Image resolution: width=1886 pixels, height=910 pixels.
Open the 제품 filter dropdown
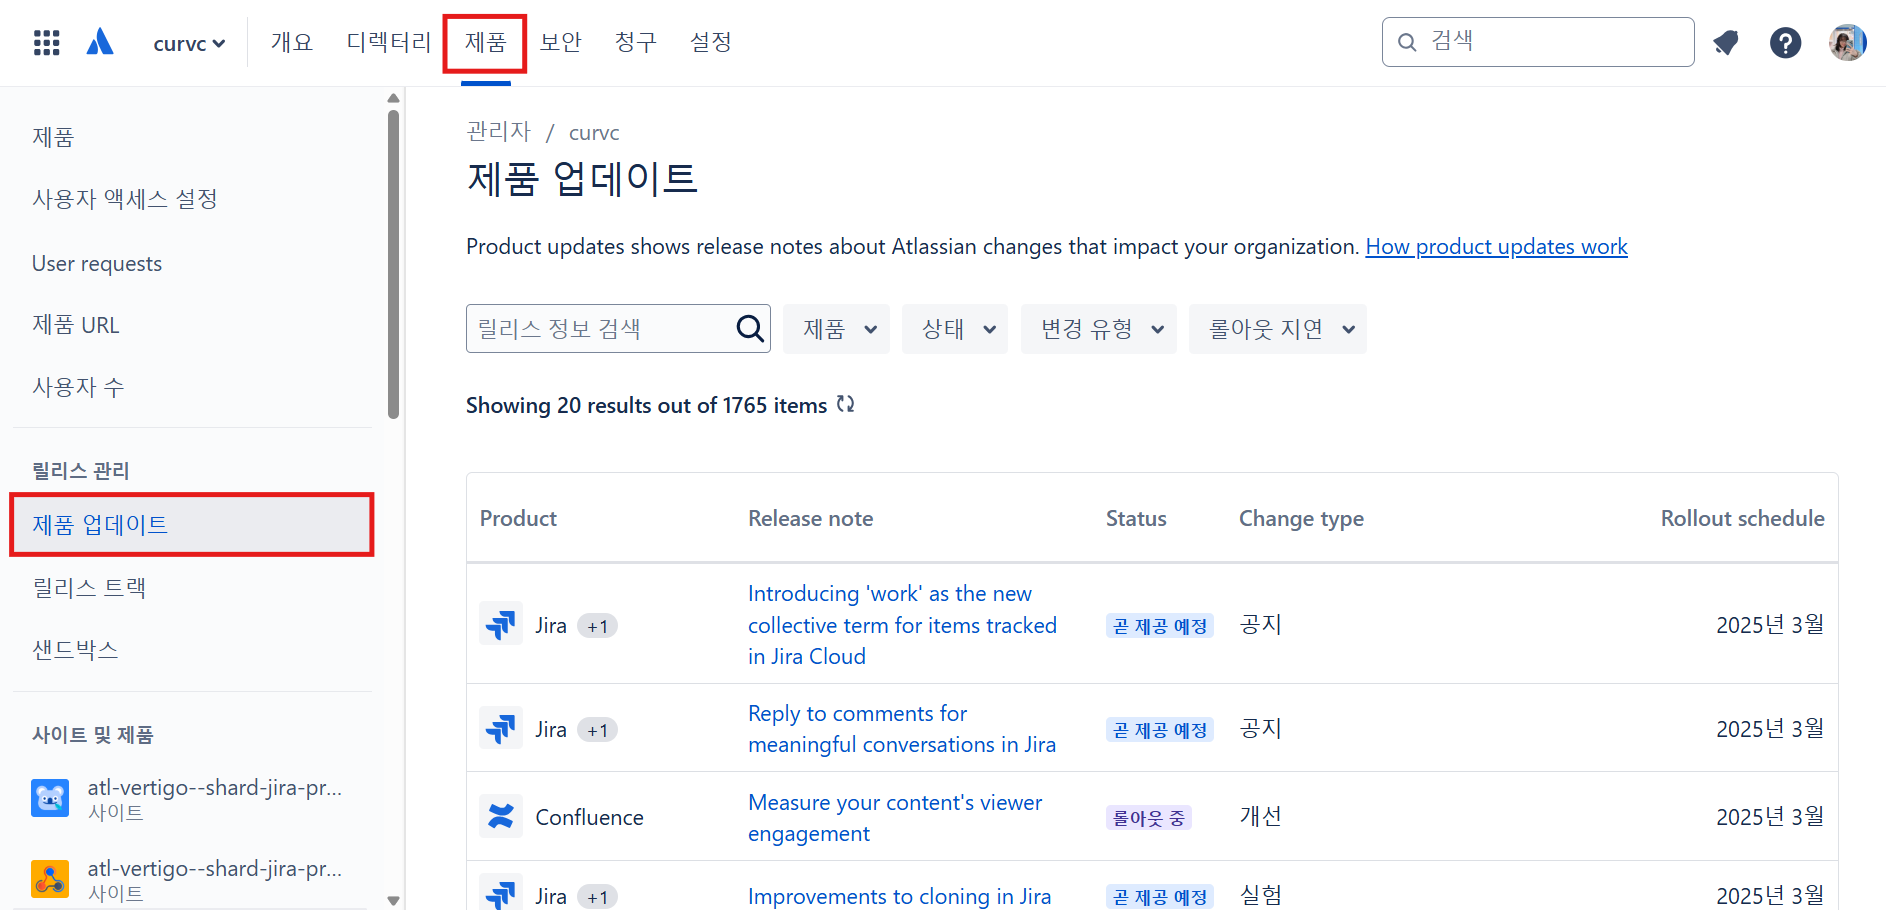pyautogui.click(x=837, y=329)
